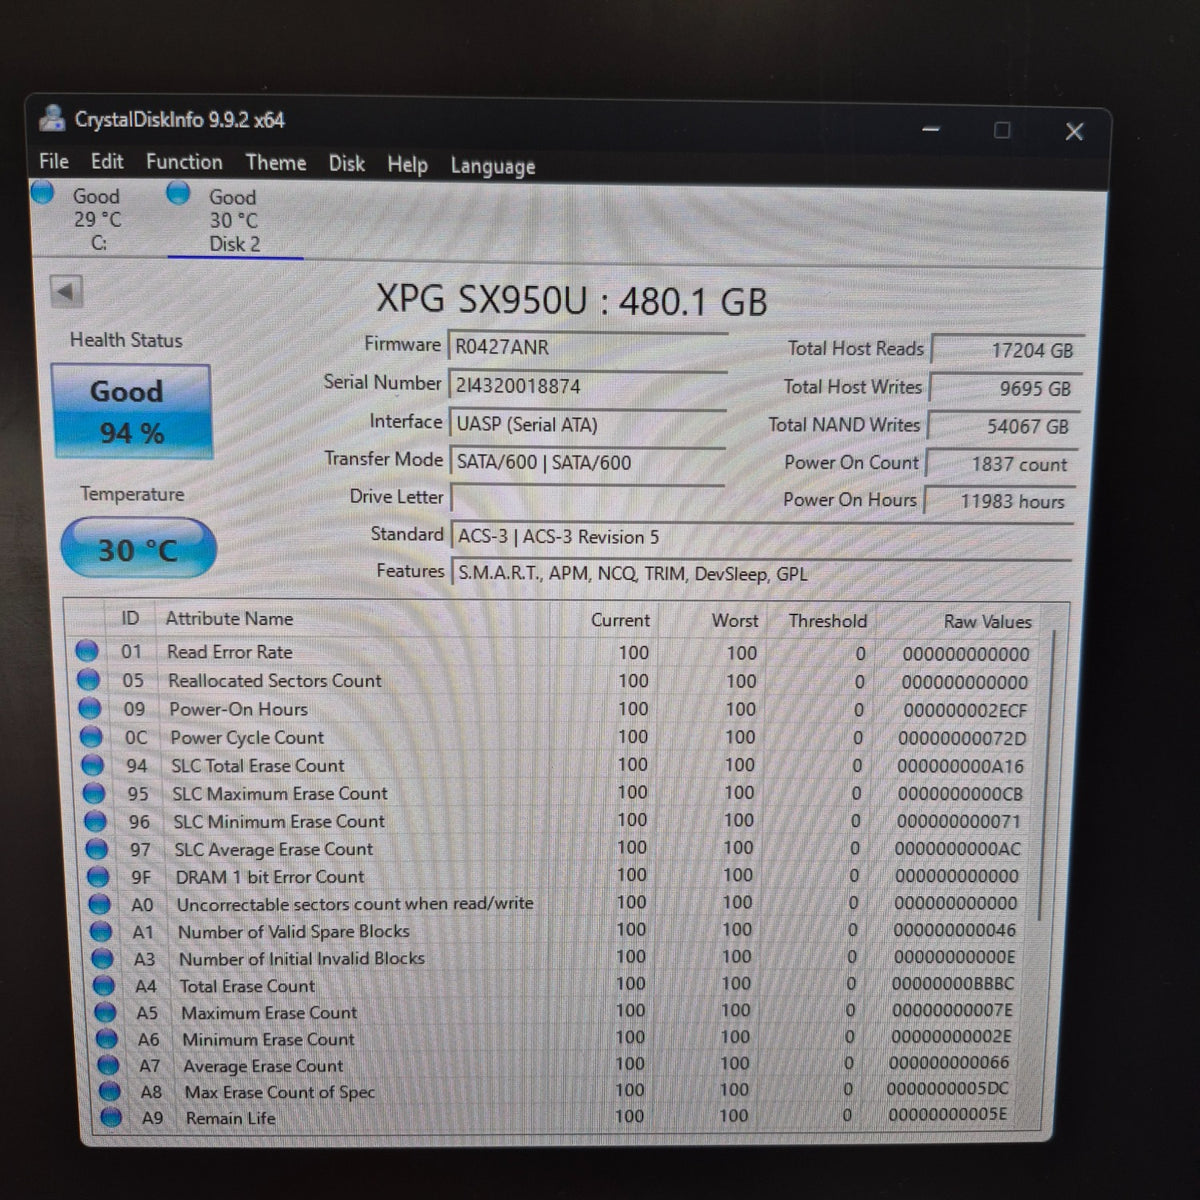
Task: Click the status icon for Power-On Hours row
Action: point(90,708)
